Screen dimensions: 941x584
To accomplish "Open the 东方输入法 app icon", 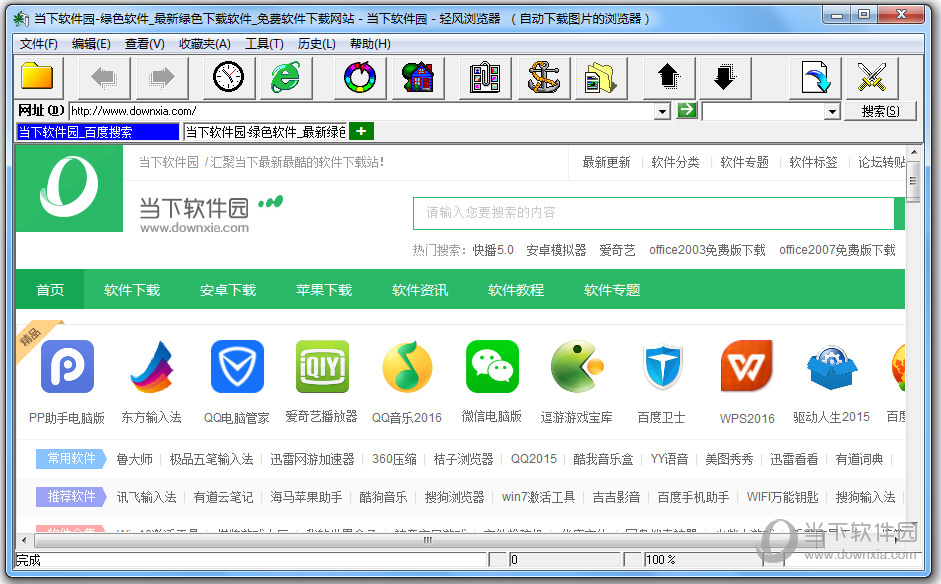I will coord(151,366).
